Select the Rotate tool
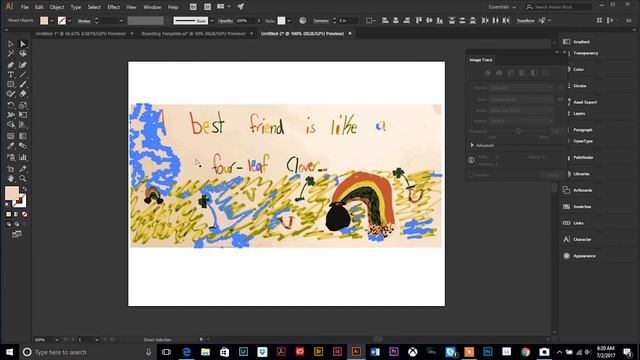Viewport: 640px width, 360px height. (11, 105)
